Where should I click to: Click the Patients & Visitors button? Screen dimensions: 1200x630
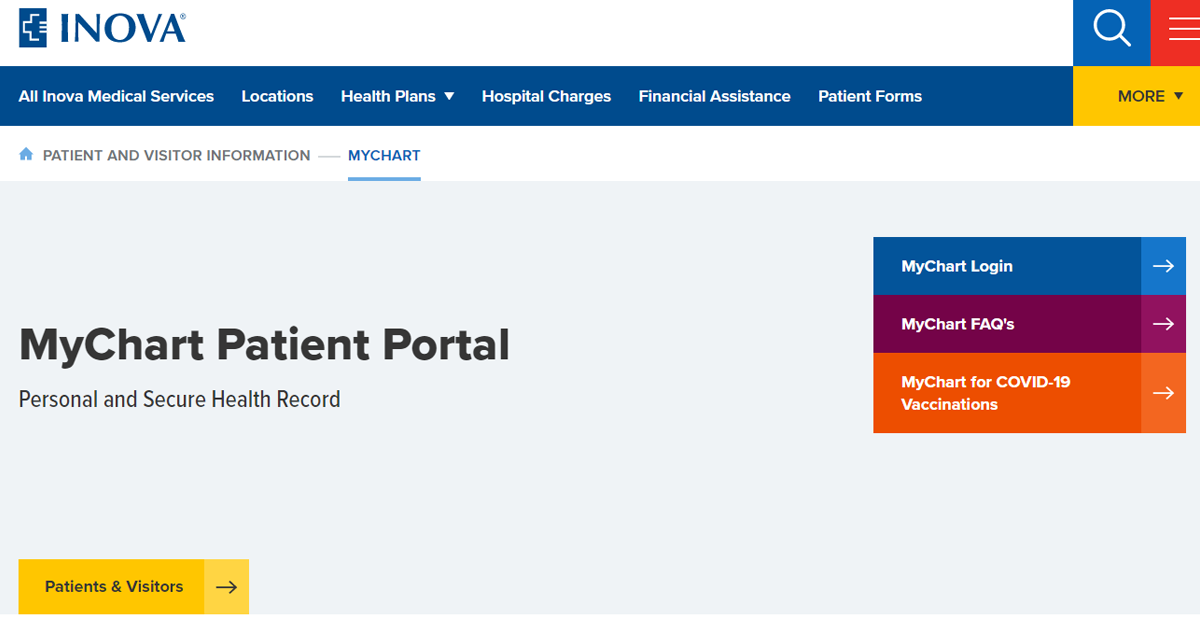click(113, 587)
